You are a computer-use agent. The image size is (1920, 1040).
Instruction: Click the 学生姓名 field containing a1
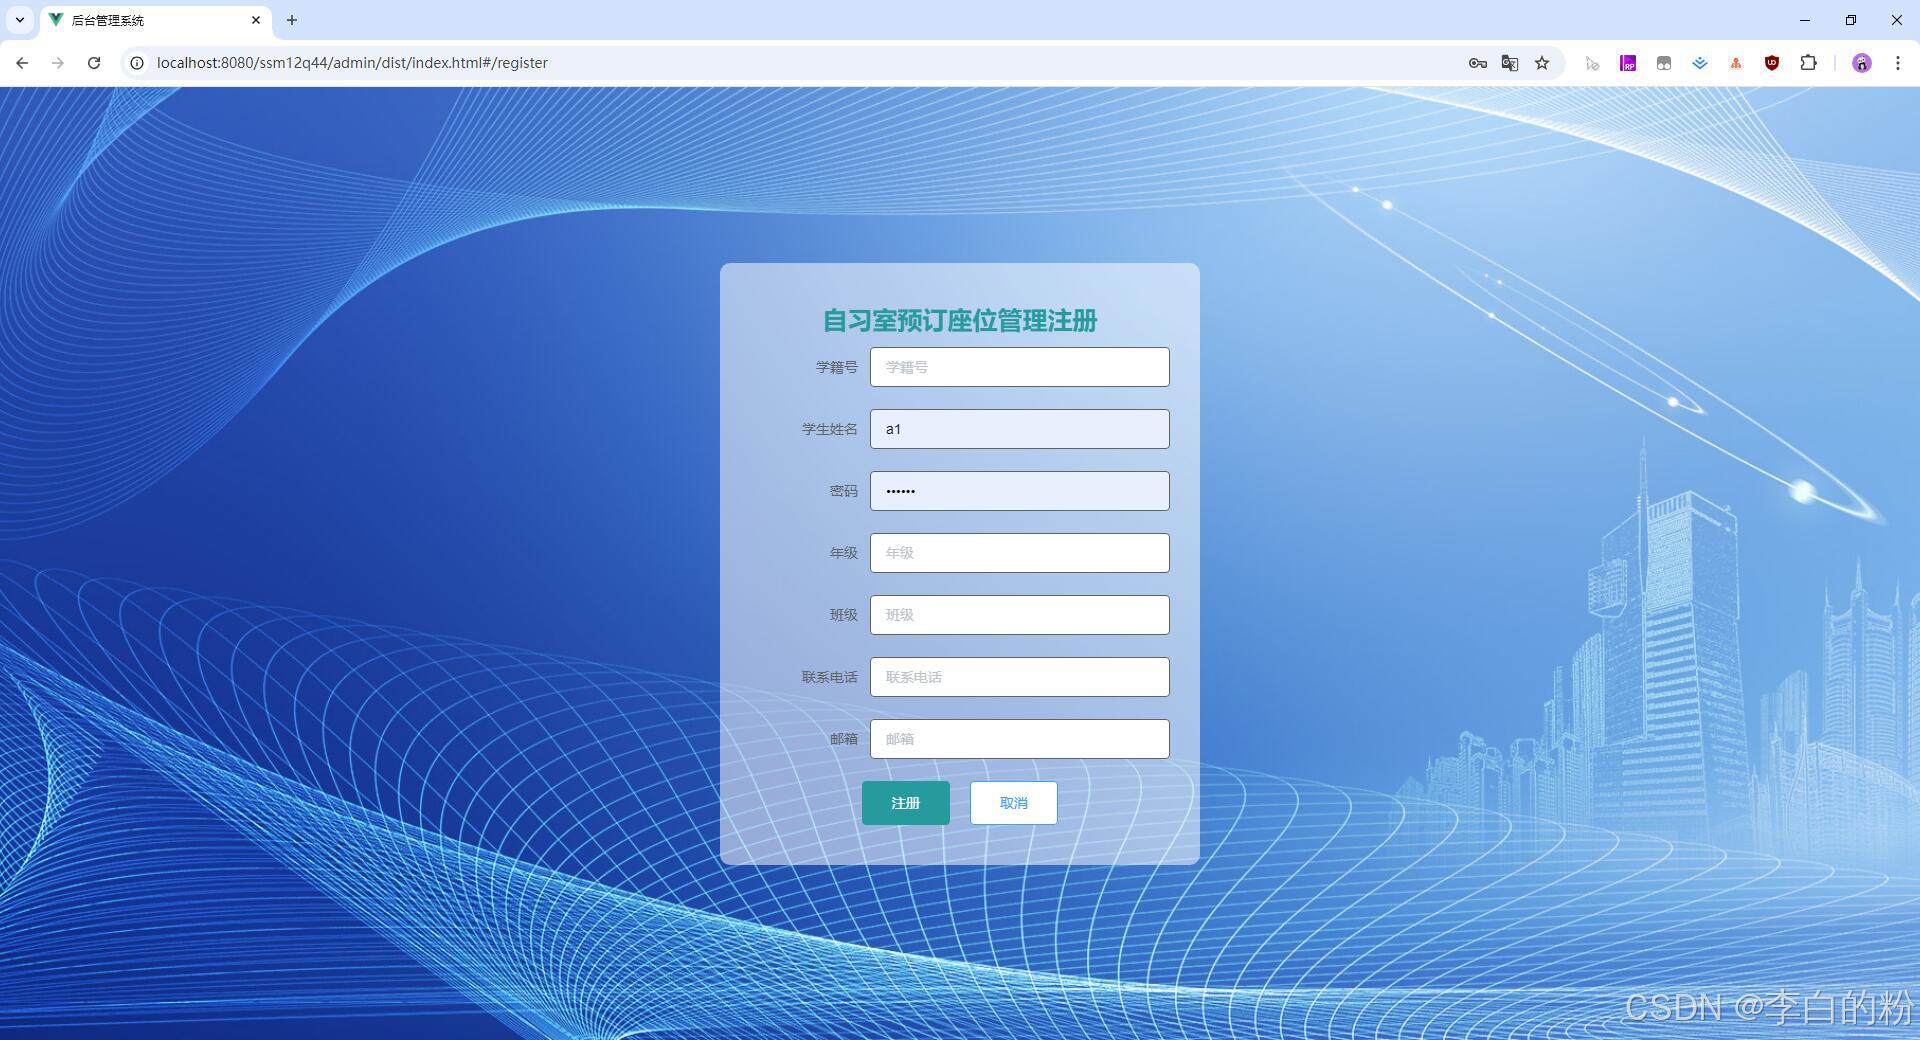point(1019,429)
